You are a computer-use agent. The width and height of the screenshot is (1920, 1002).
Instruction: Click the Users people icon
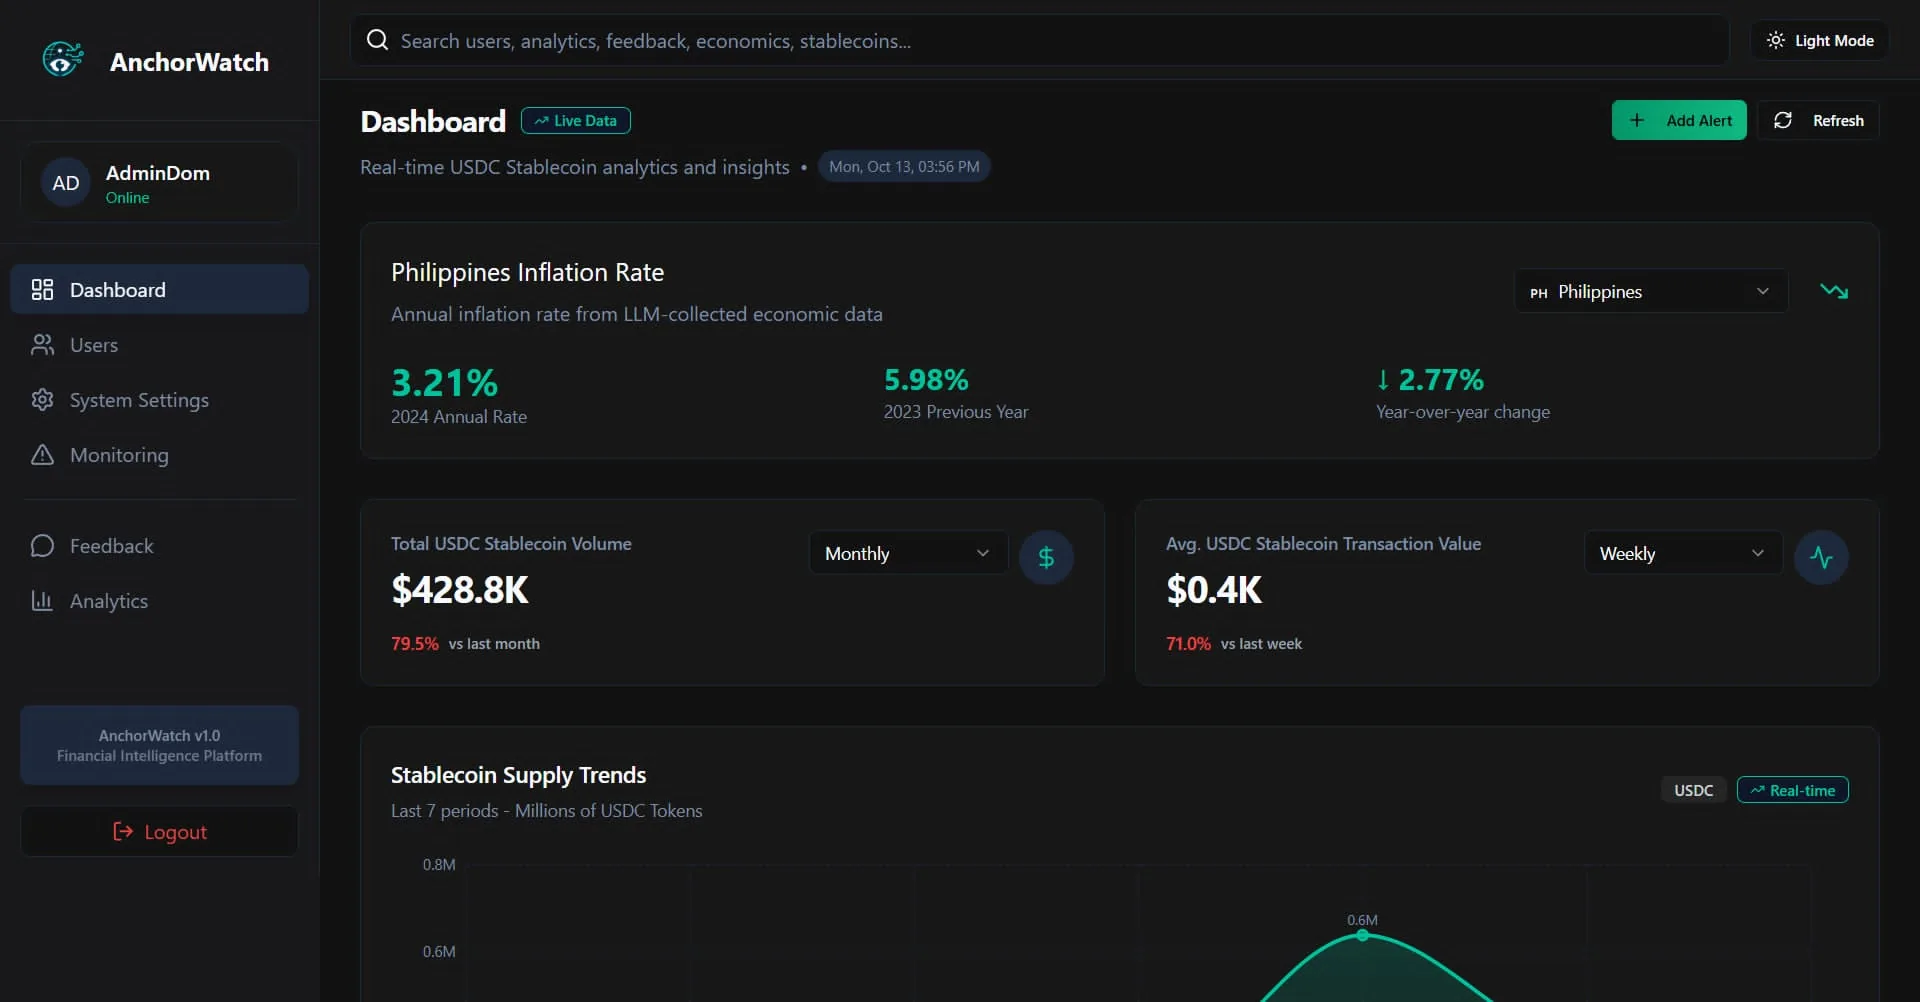click(x=42, y=345)
